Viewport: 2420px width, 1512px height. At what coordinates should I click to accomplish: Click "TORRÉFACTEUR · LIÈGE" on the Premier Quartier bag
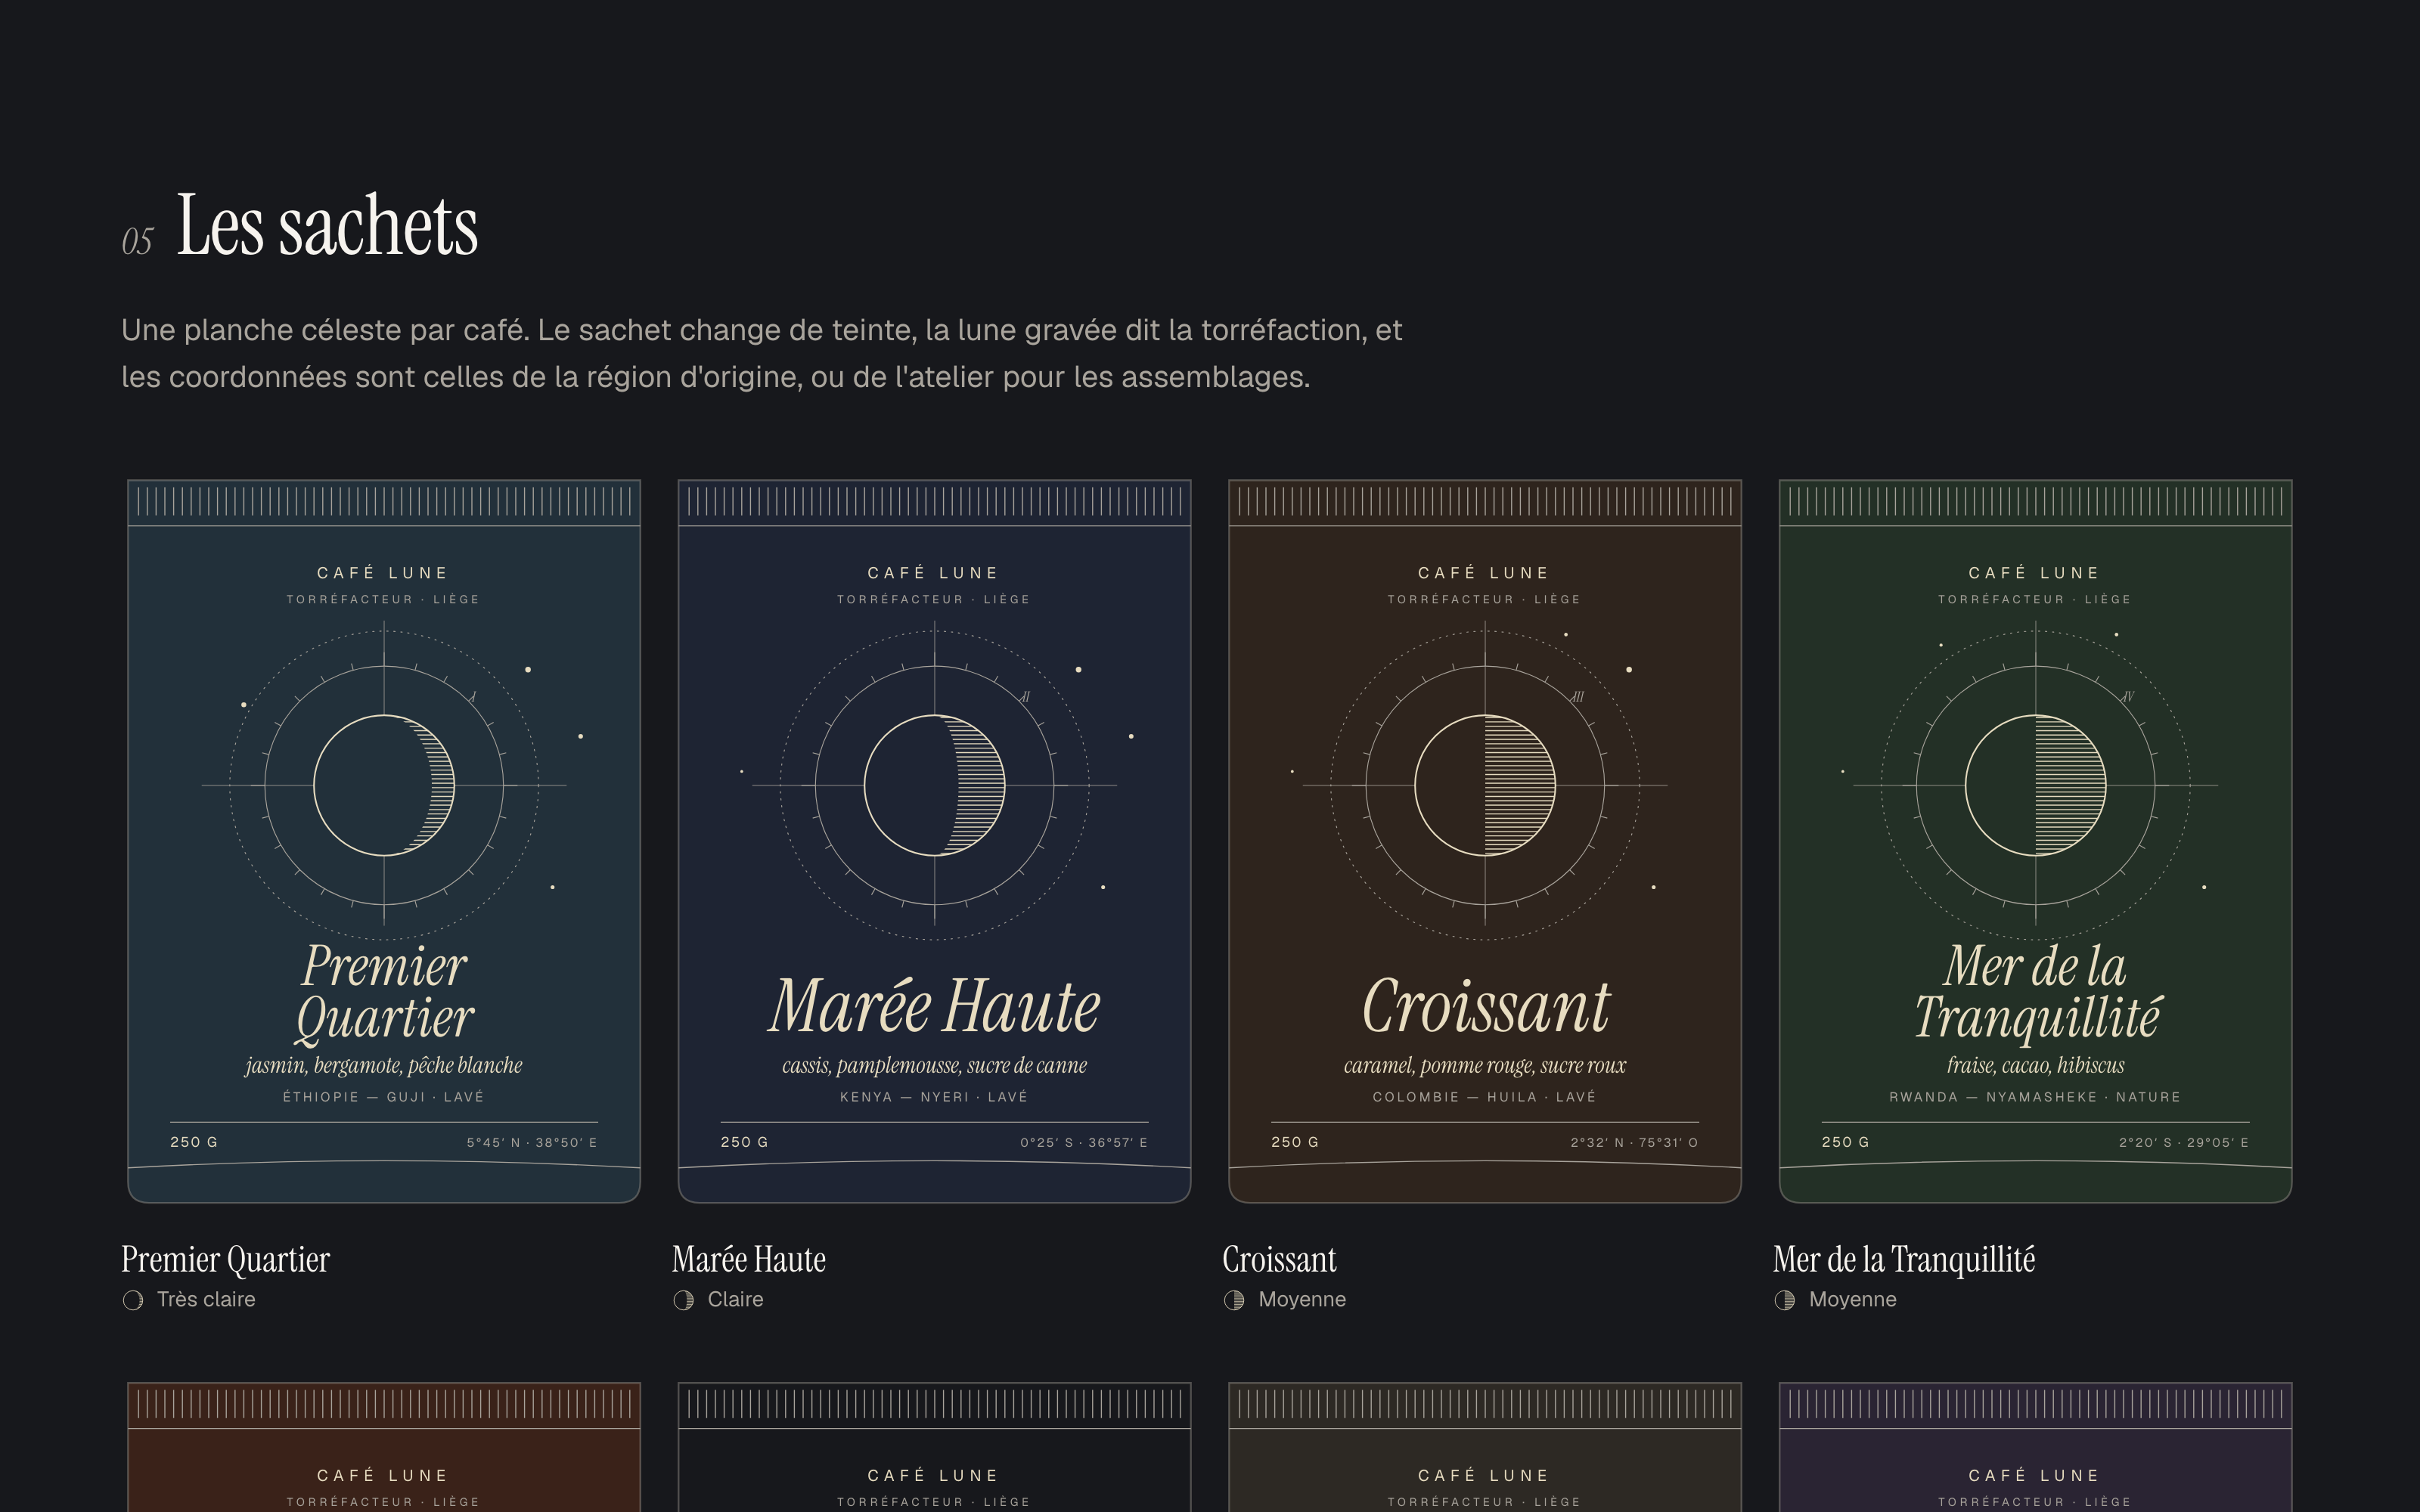pos(384,599)
